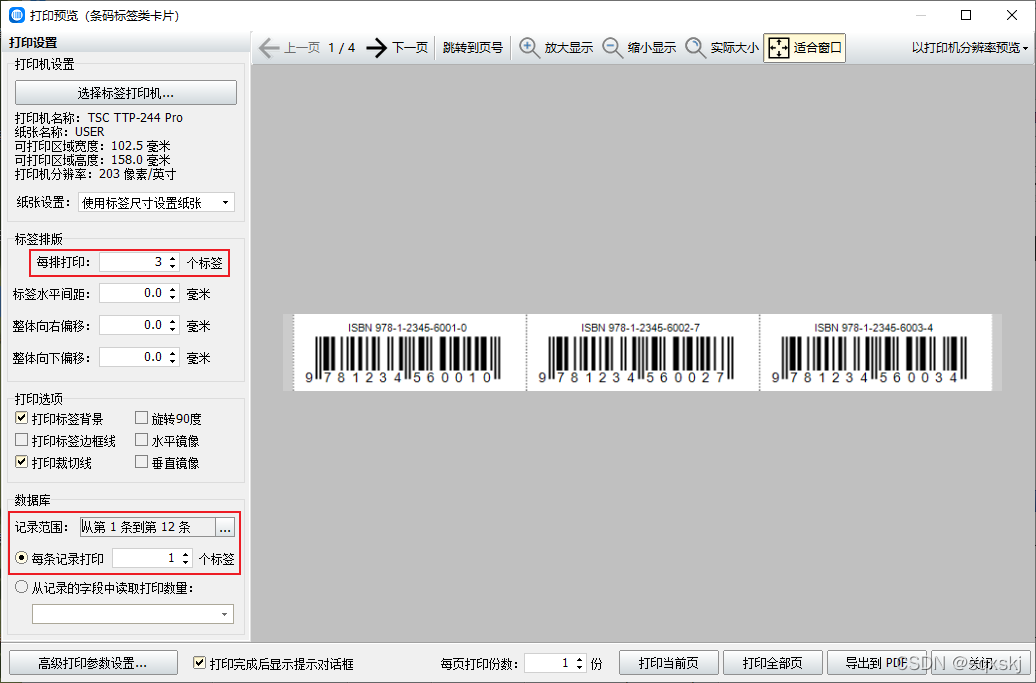Select the fit window icon
Screen dimensions: 1036x683
coord(779,48)
